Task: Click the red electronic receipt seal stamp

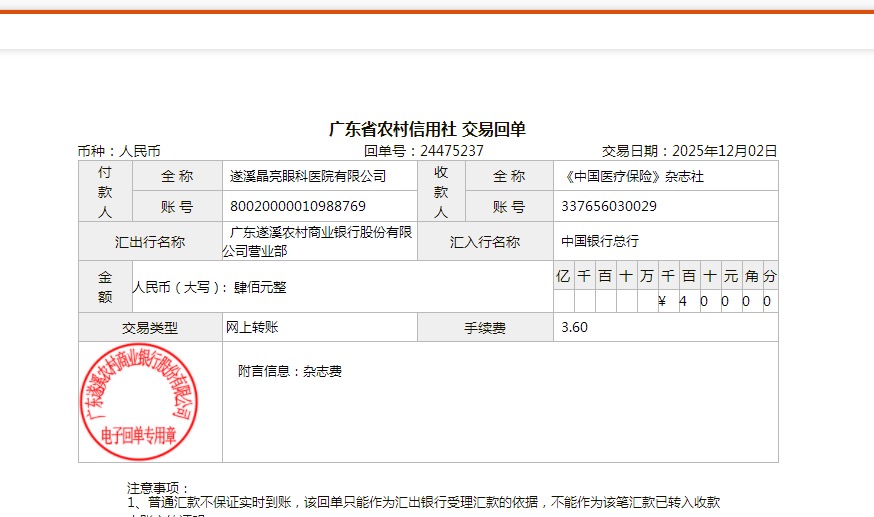Action: tap(138, 401)
